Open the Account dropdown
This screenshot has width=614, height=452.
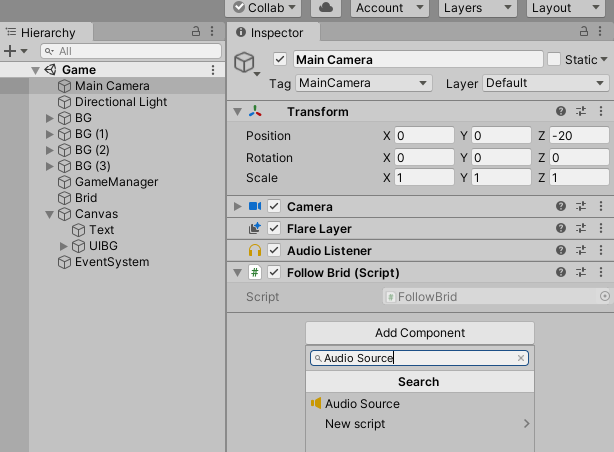[x=390, y=8]
